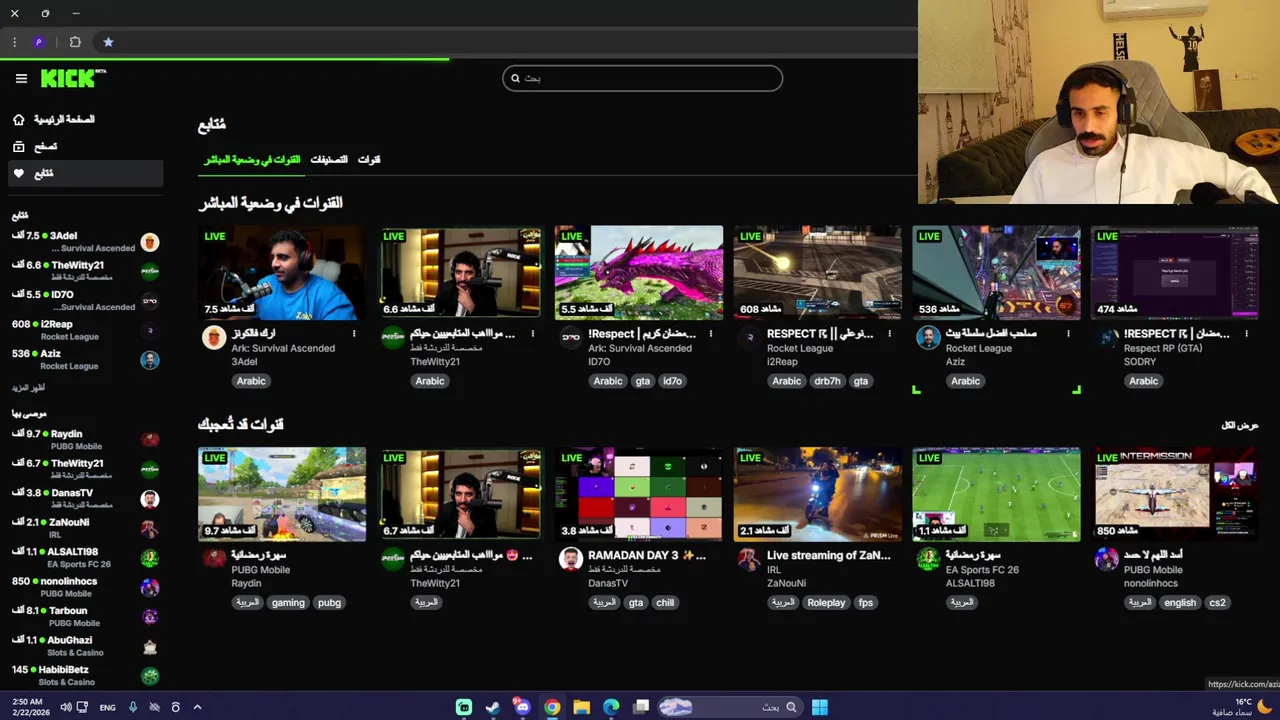
Task: Click the magnifier icon in search bar
Action: (x=516, y=78)
